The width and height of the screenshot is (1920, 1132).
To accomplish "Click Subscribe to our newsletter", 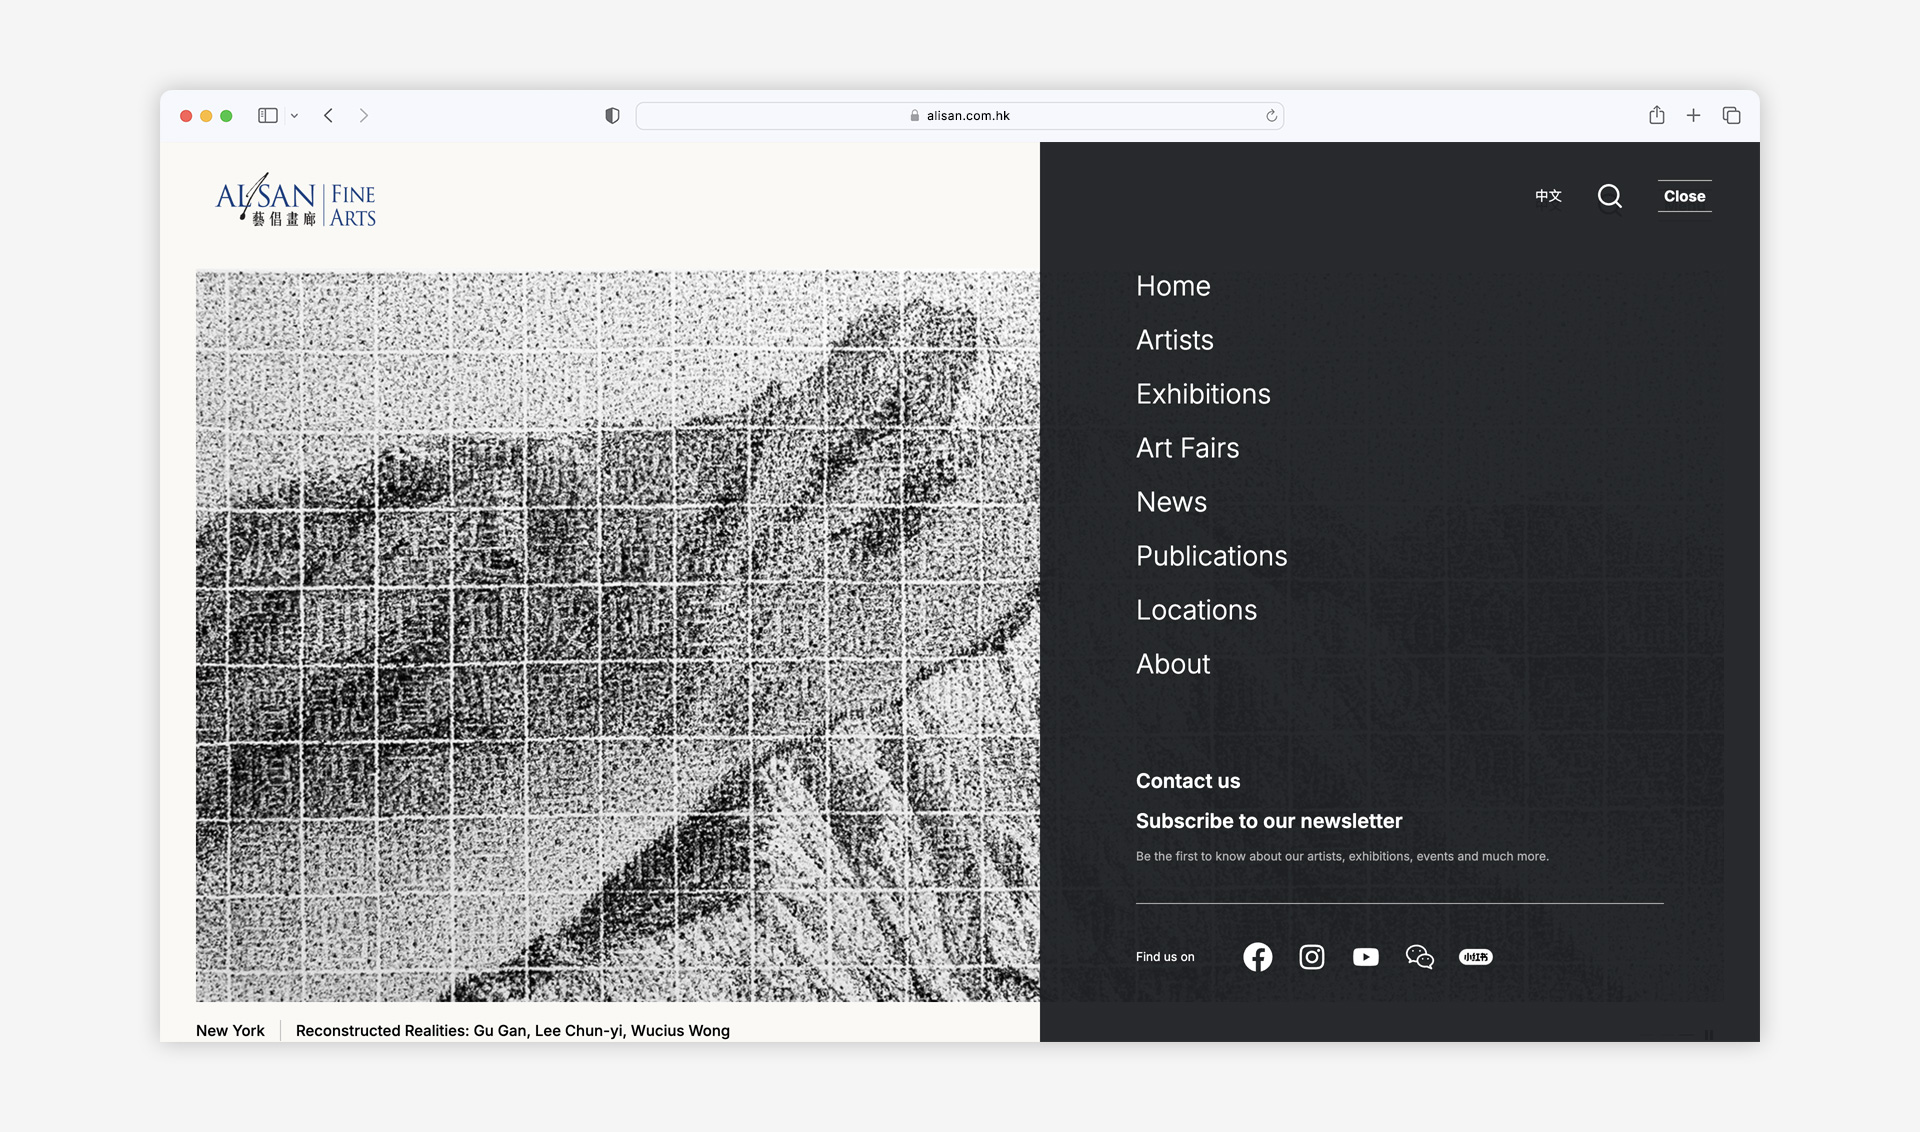I will point(1269,821).
